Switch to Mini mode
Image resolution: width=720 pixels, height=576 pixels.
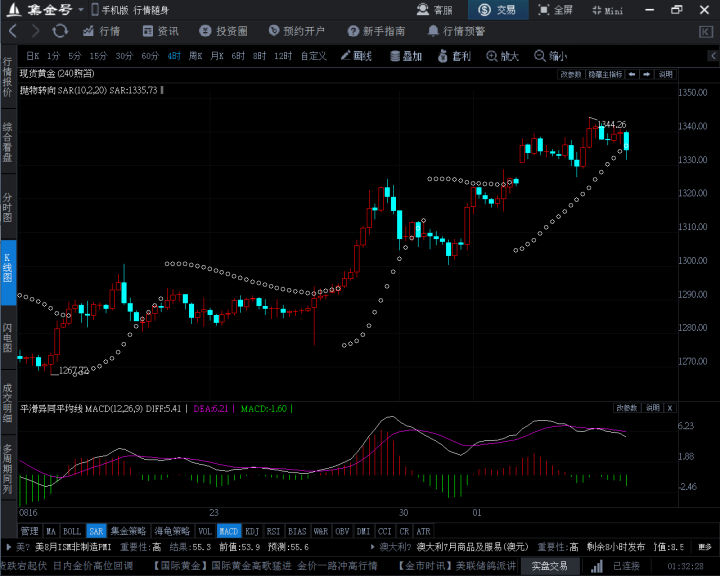[x=607, y=9]
